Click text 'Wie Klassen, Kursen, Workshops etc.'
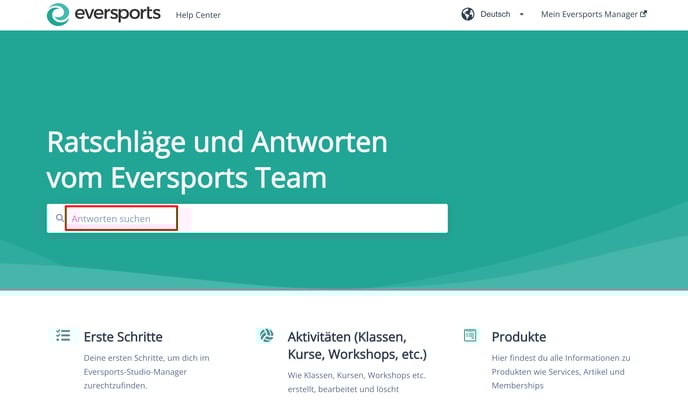Image resolution: width=688 pixels, height=406 pixels. (x=357, y=375)
